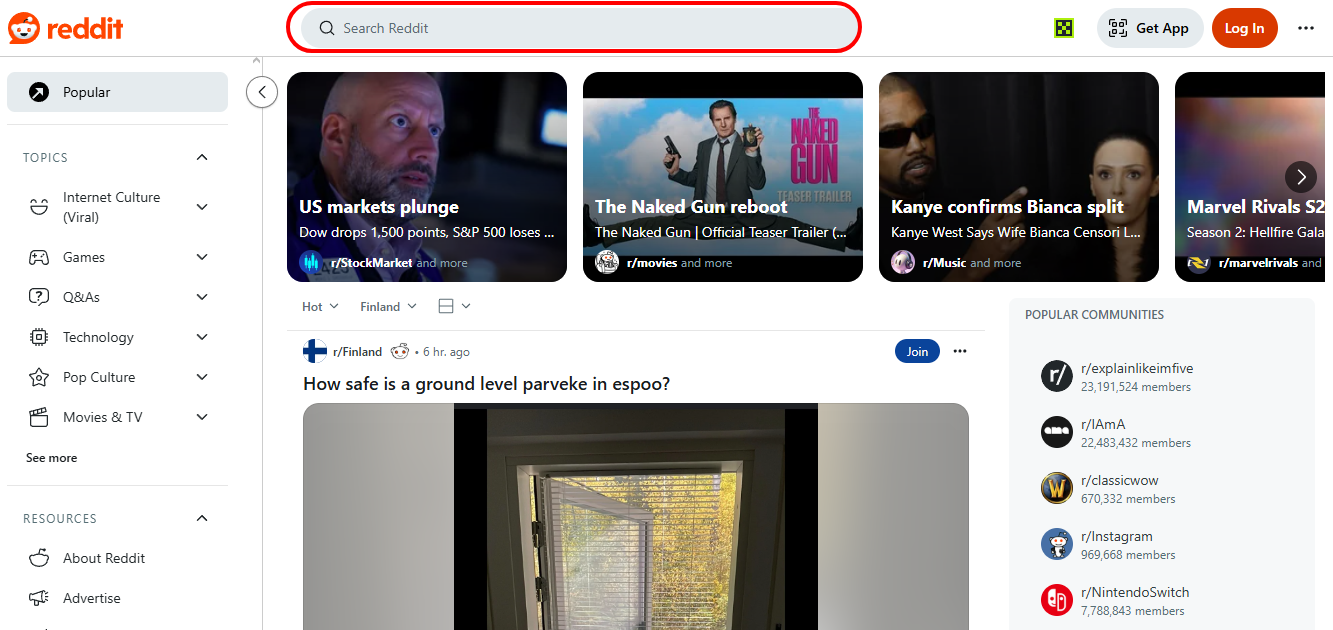Open the parveke door post image

(x=636, y=516)
